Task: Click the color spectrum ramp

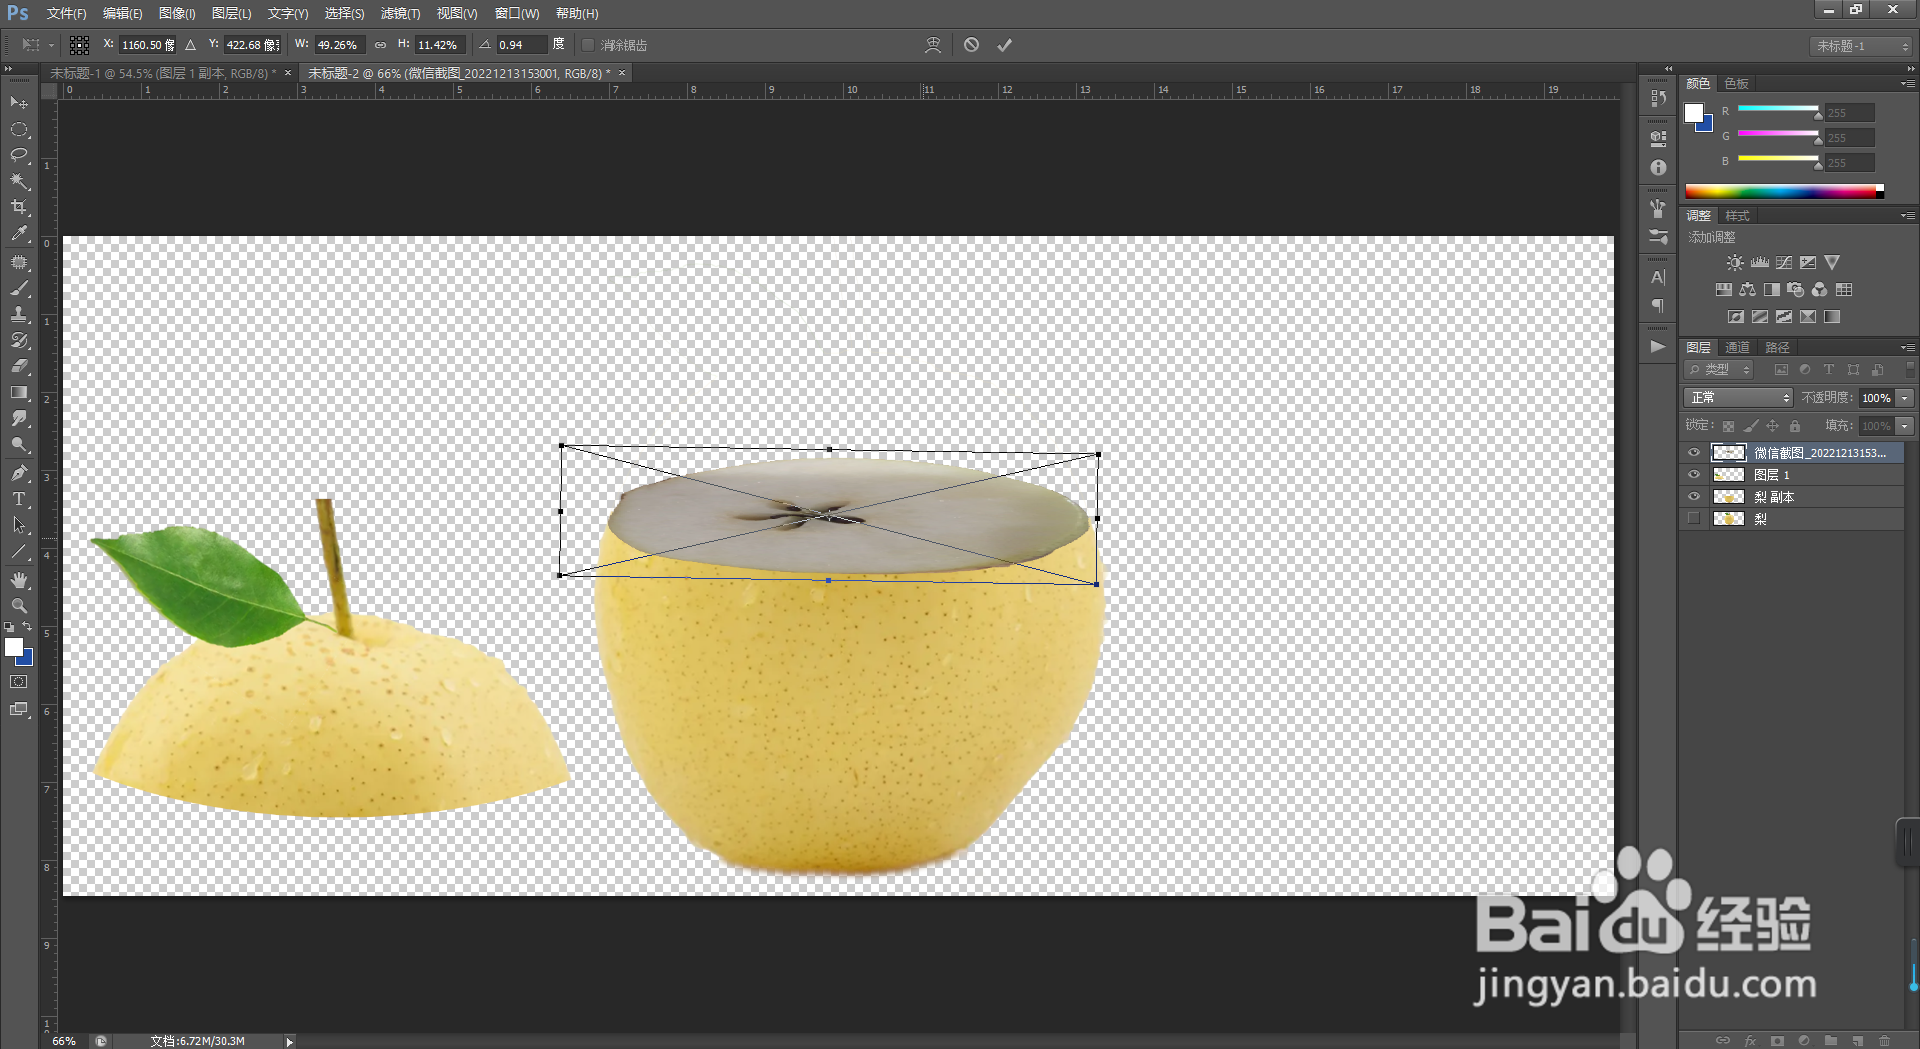Action: pyautogui.click(x=1784, y=191)
